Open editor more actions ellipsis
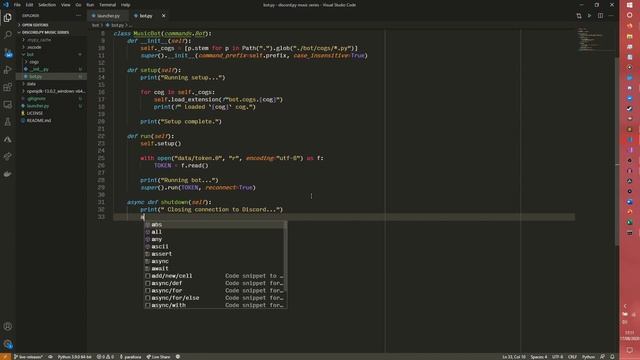640x360 pixels. pyautogui.click(x=611, y=16)
